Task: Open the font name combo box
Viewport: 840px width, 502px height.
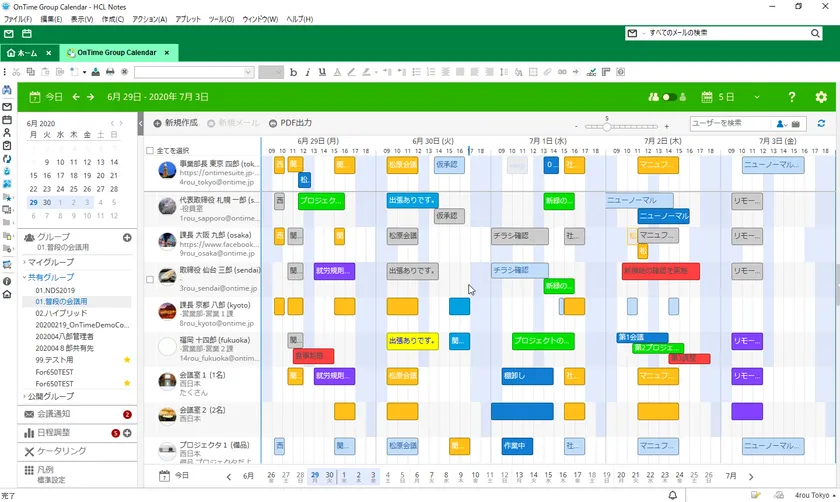Action: pyautogui.click(x=194, y=72)
